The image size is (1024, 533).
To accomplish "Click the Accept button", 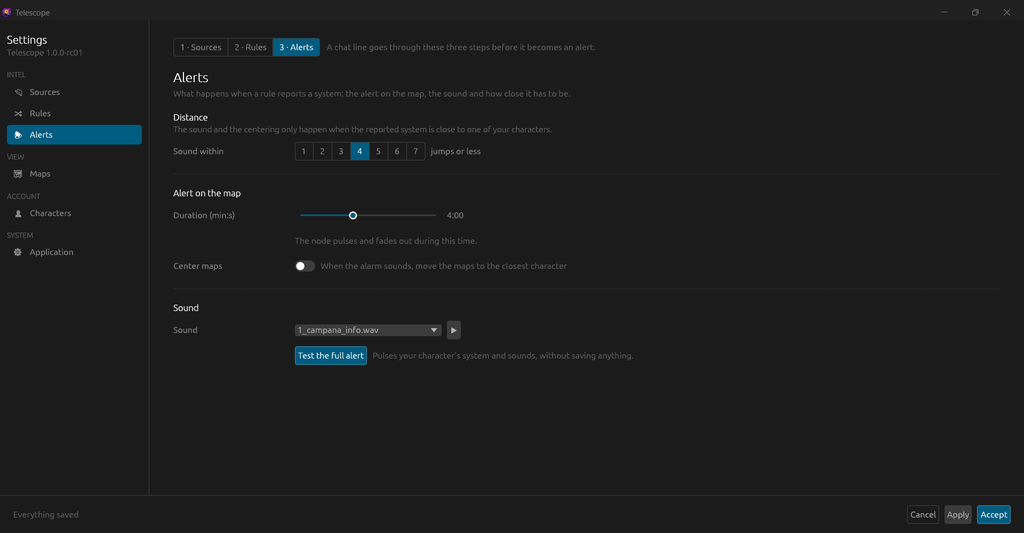I will [993, 515].
